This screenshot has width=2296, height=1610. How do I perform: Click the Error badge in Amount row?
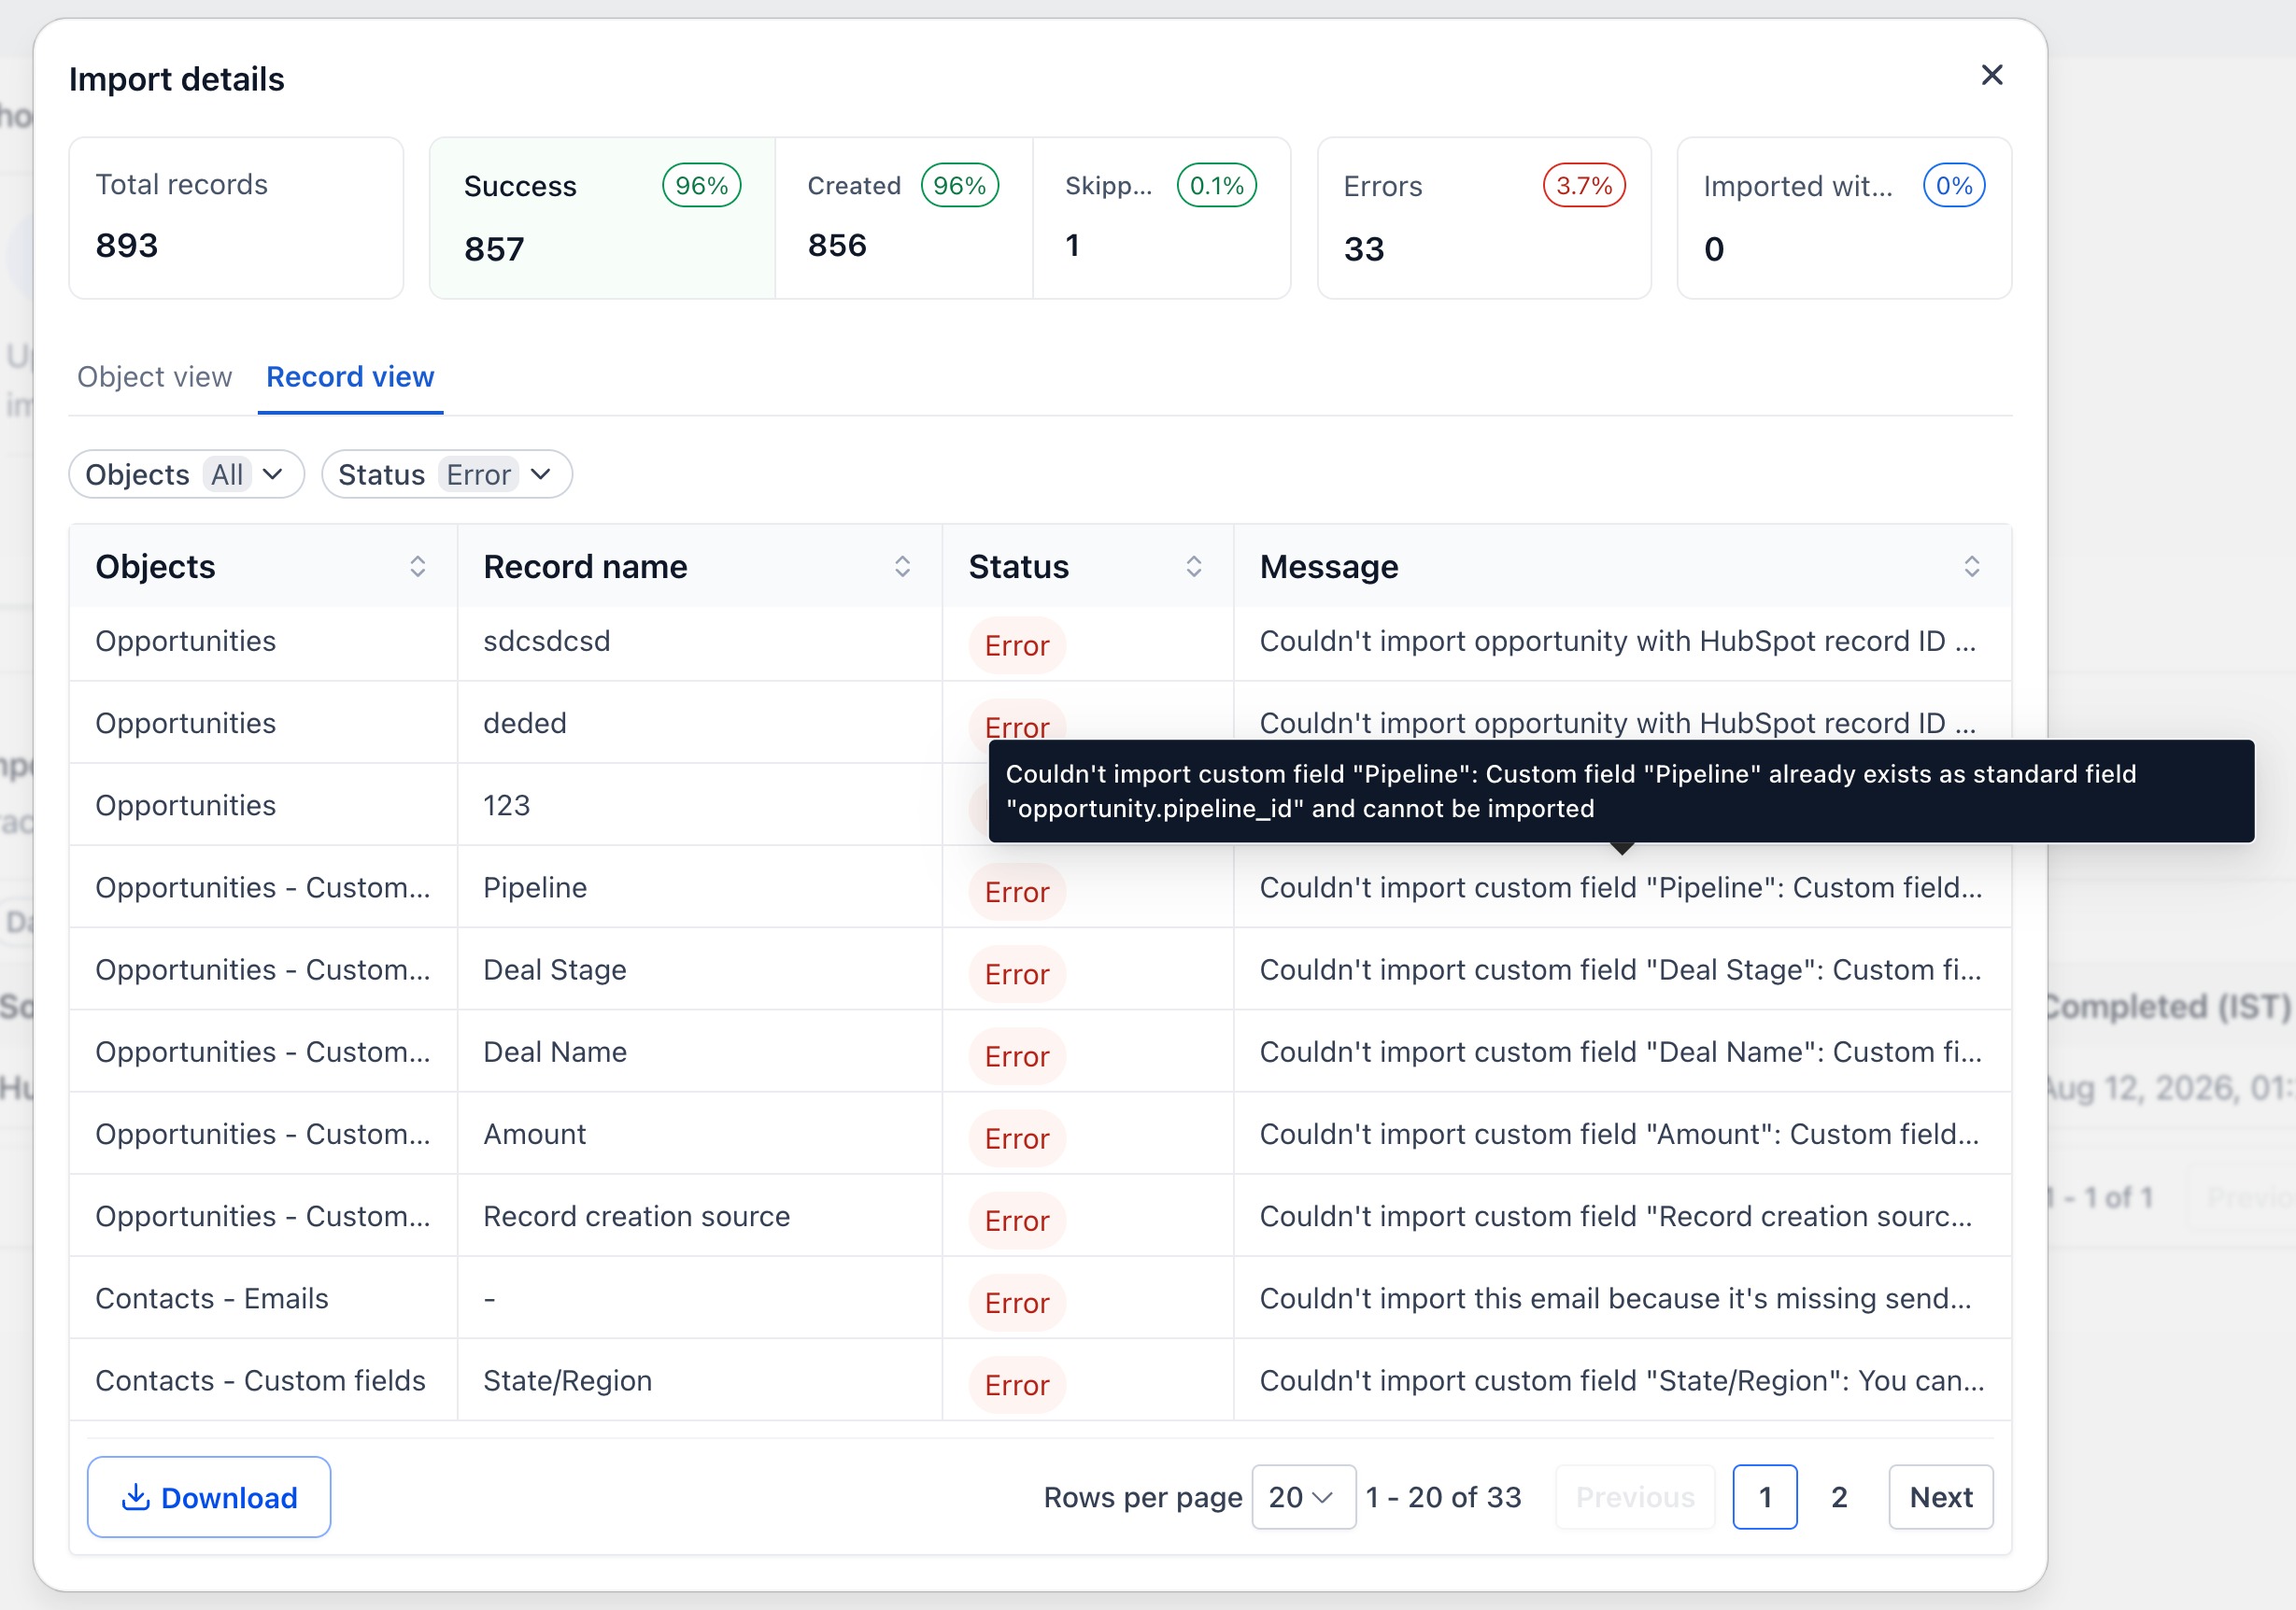(x=1017, y=1138)
